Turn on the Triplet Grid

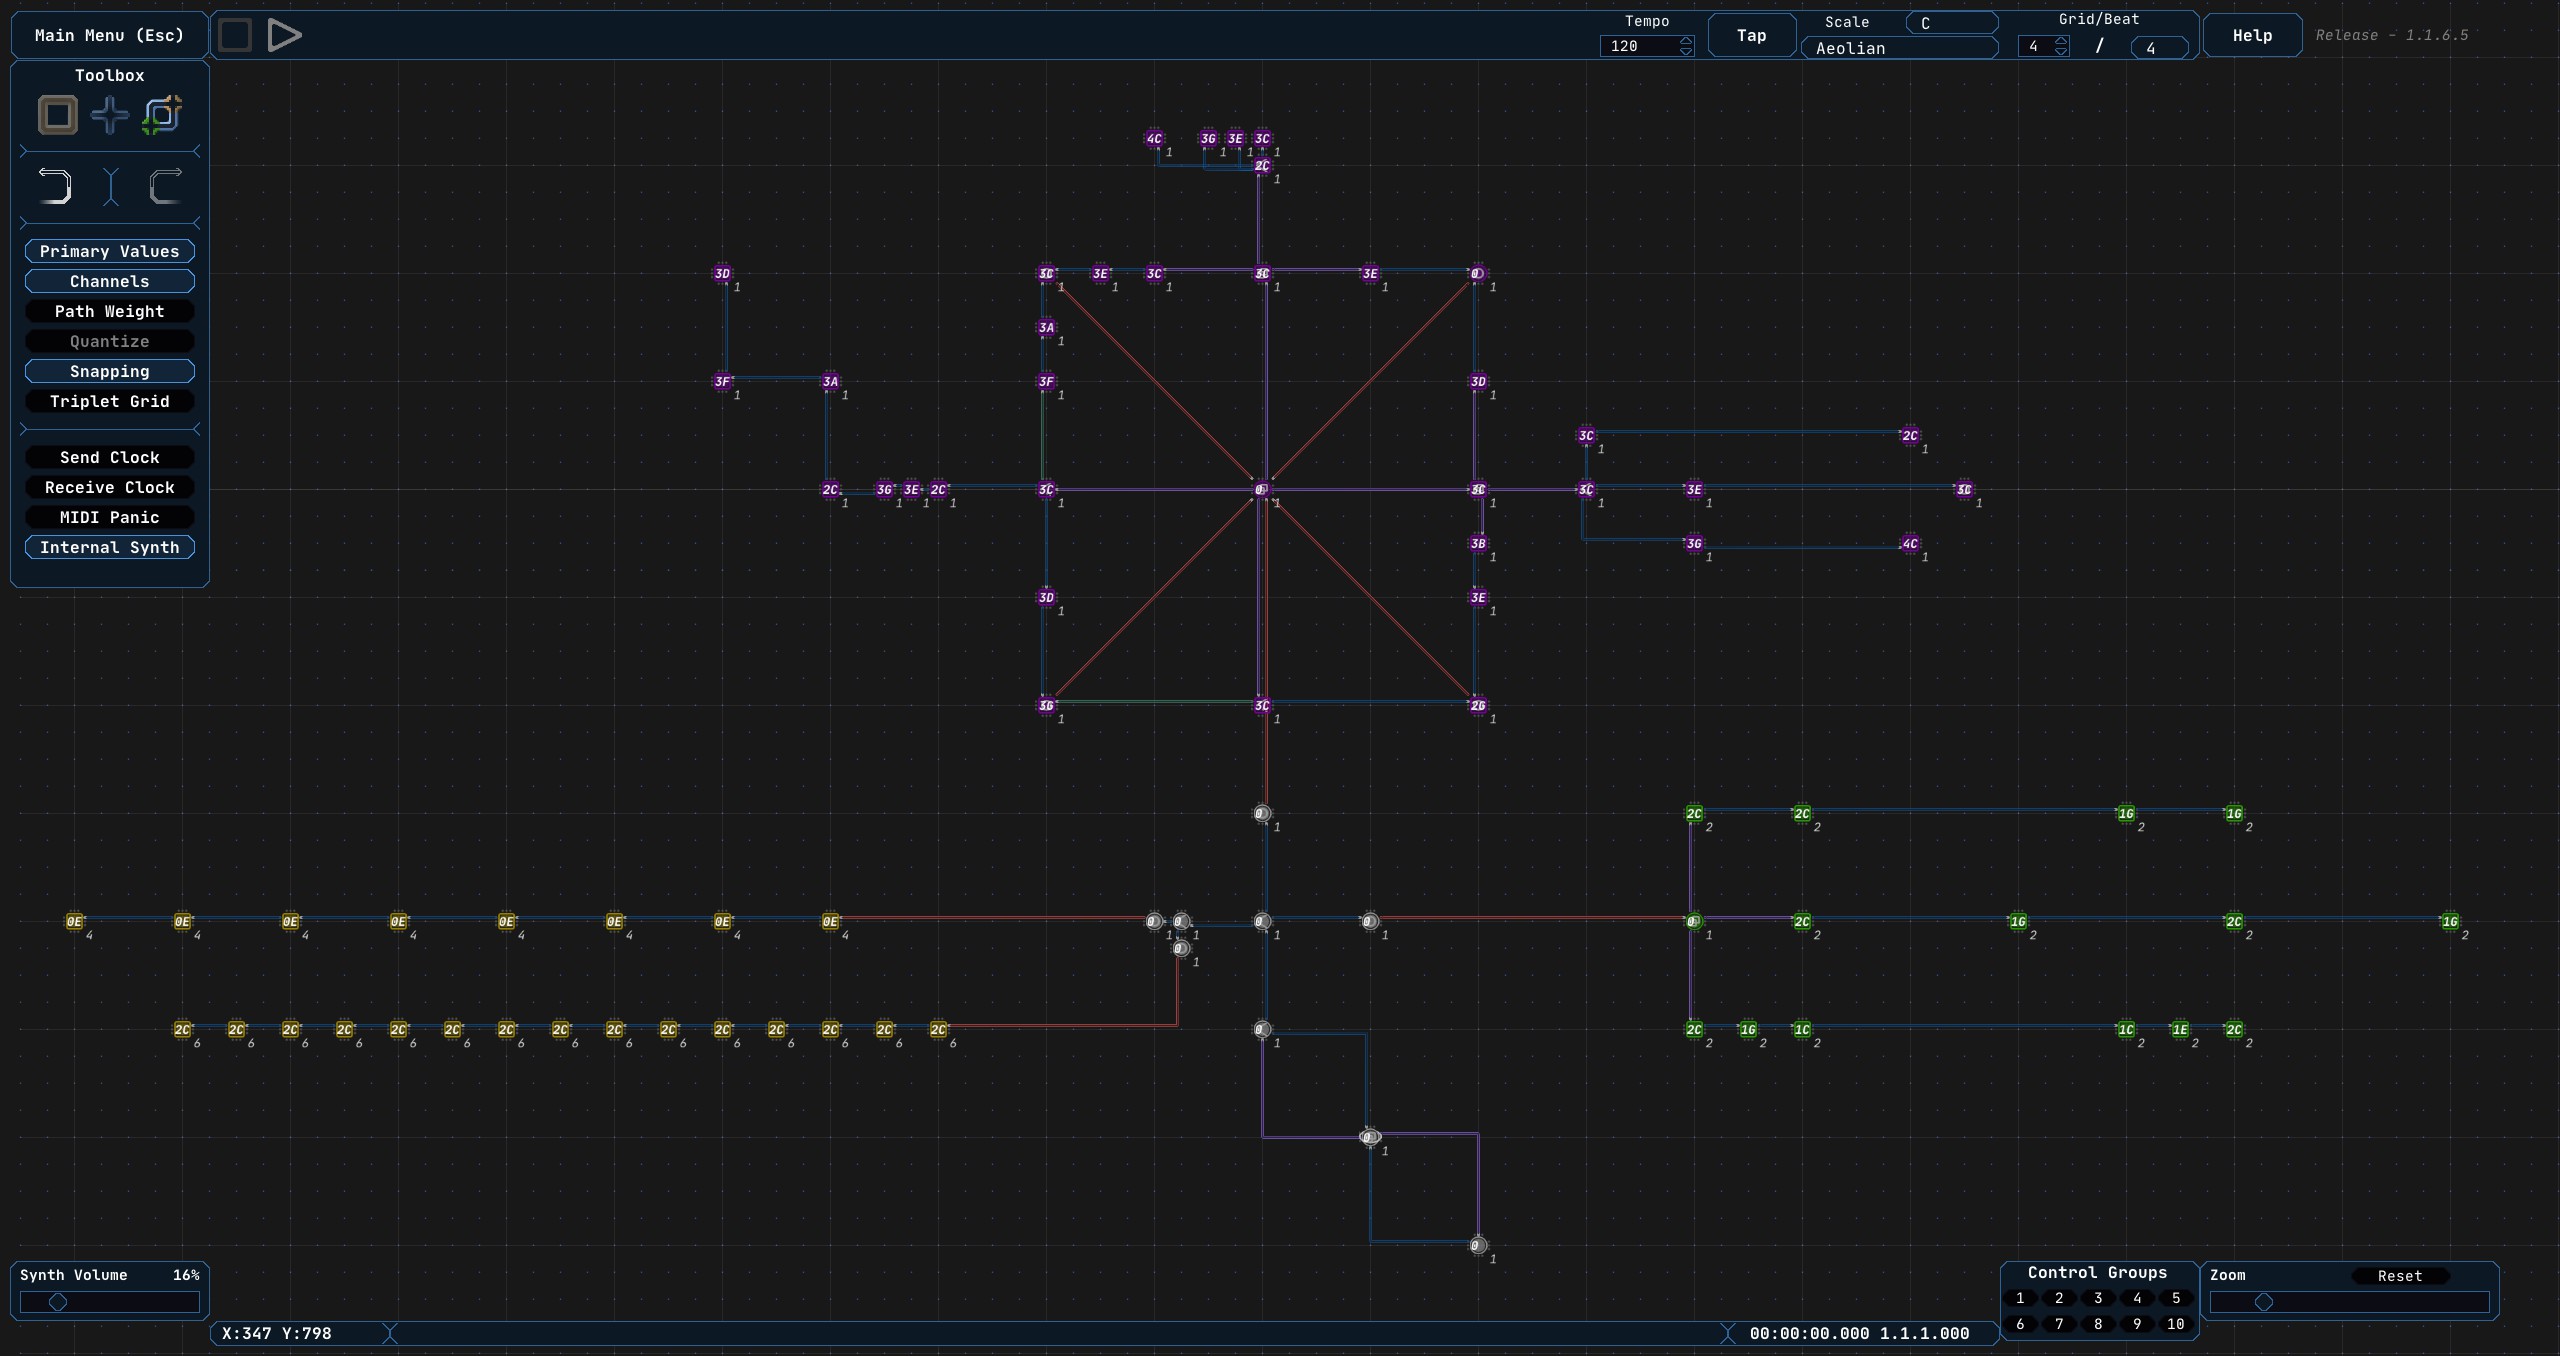pyautogui.click(x=110, y=402)
